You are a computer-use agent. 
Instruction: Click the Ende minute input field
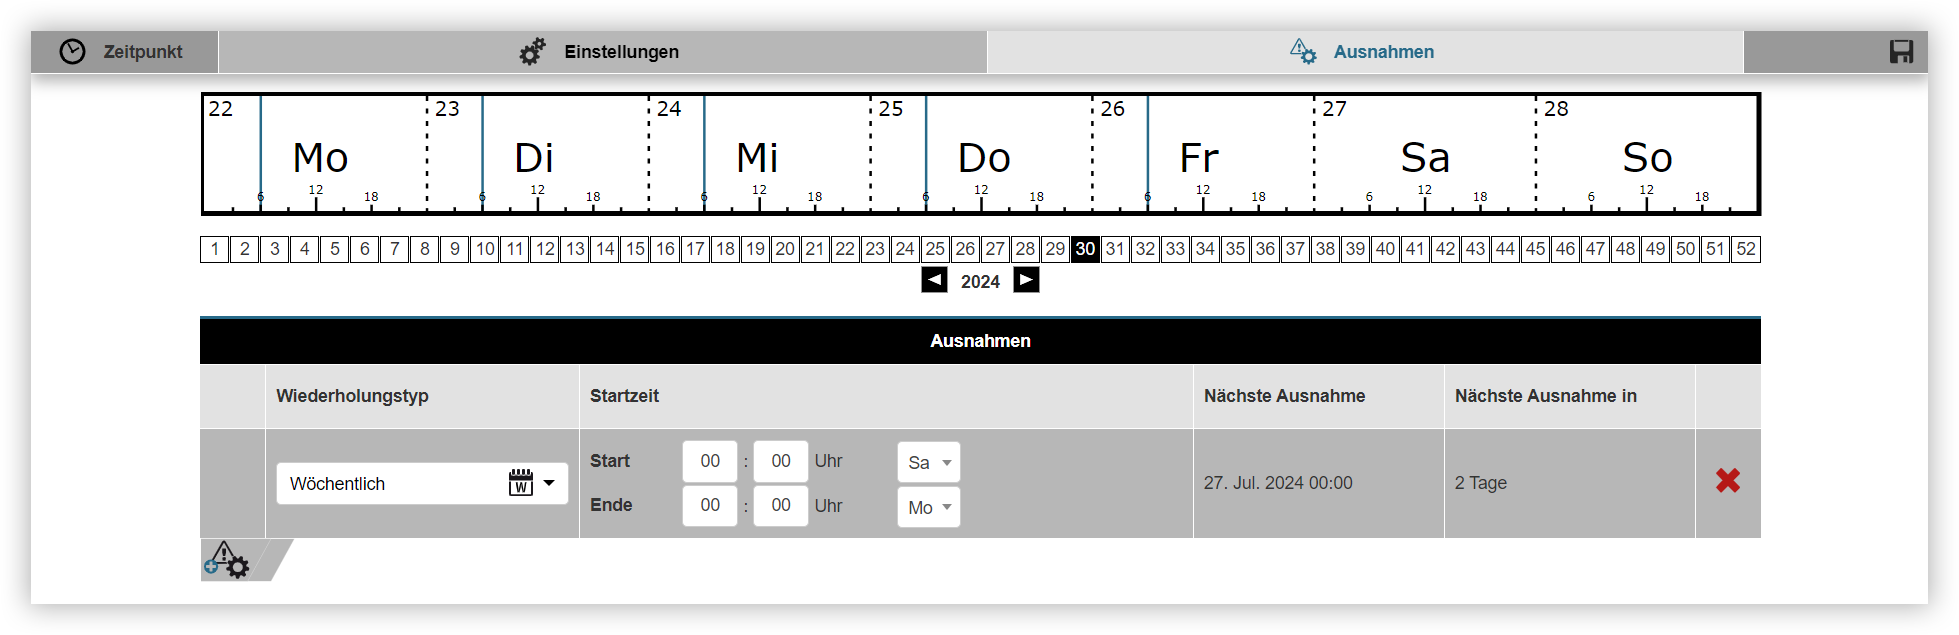click(x=780, y=505)
